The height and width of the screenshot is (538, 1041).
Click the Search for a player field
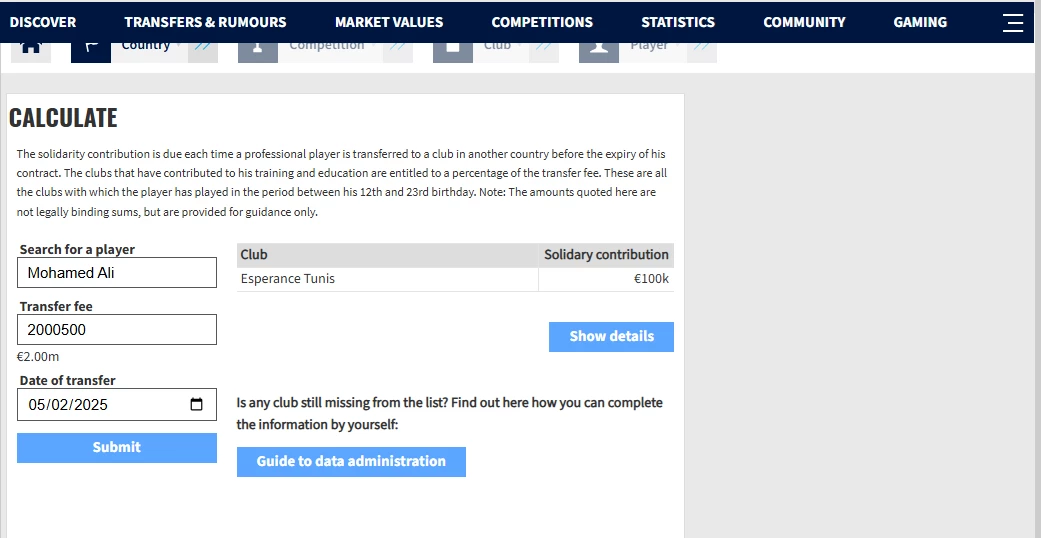[x=117, y=273]
